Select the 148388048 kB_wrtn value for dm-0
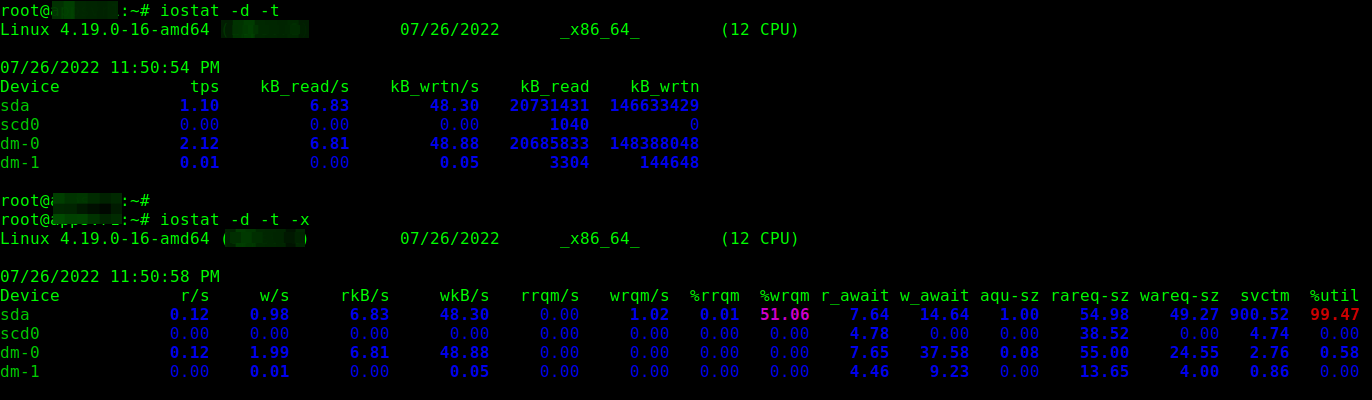Screen dimensions: 1372x400 point(654,144)
